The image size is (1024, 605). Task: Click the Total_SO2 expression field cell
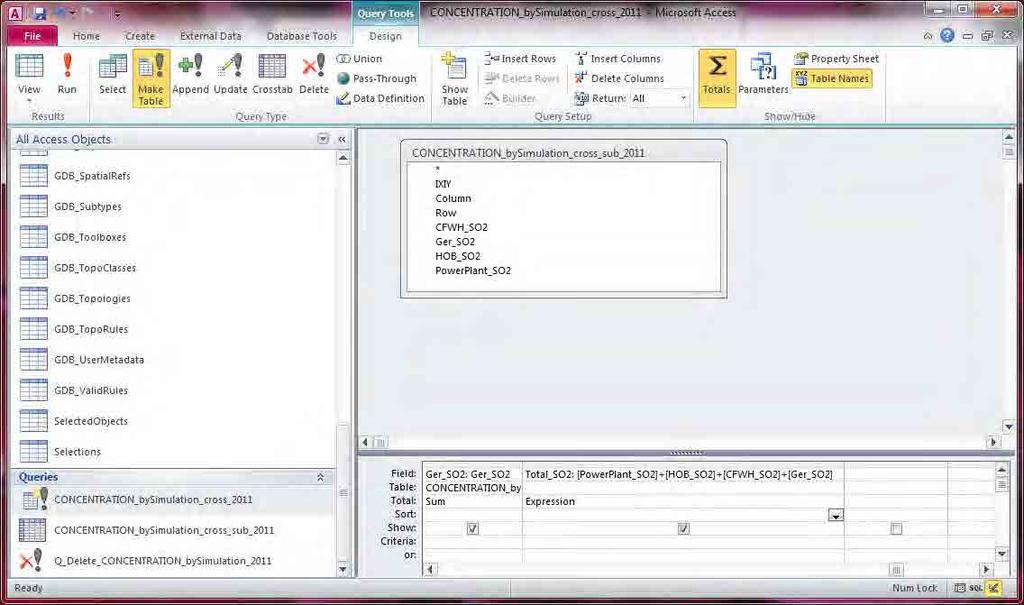pyautogui.click(x=682, y=474)
